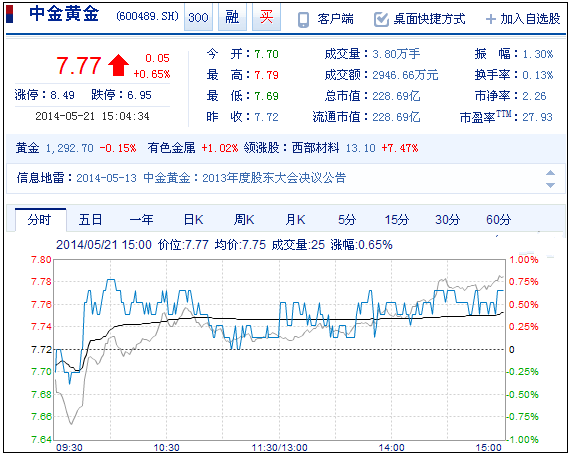Screen dimensions: 570x455
Task: Click the 客户端 phone icon
Action: (303, 20)
